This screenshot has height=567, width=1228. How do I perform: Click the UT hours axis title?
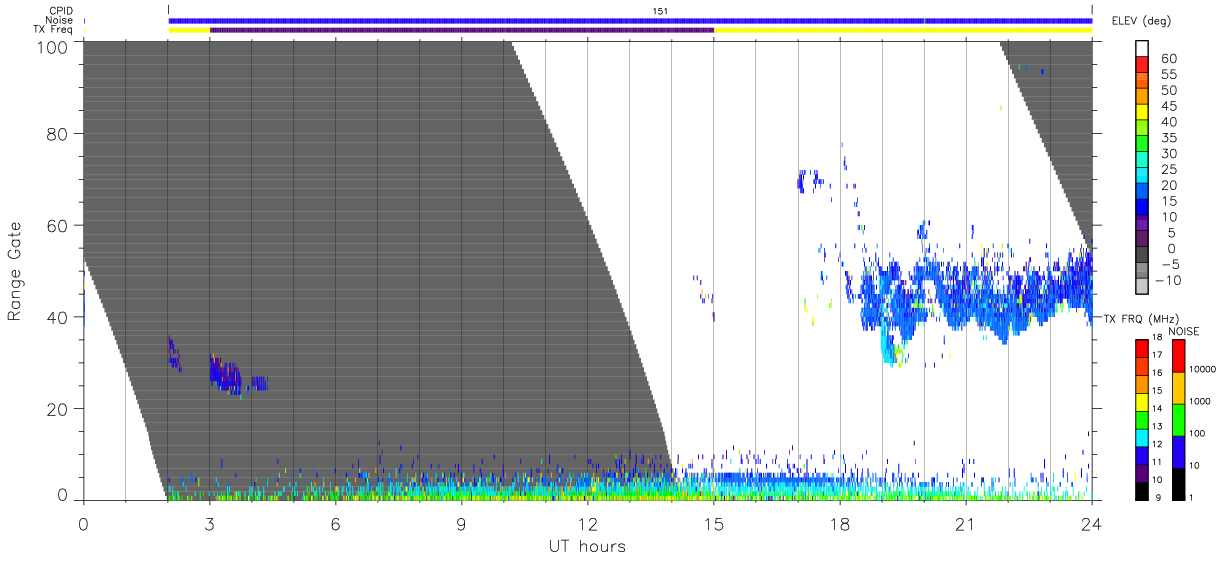coord(586,546)
